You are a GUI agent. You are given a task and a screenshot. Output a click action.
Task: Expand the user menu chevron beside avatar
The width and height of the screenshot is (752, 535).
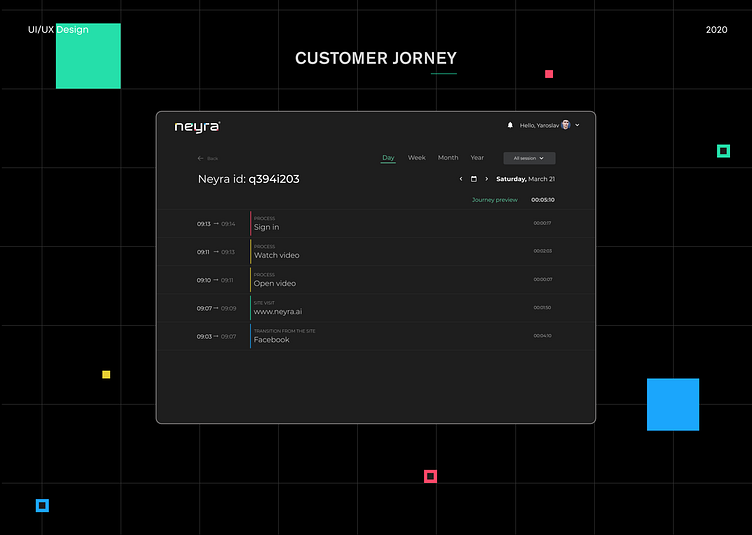(x=577, y=125)
